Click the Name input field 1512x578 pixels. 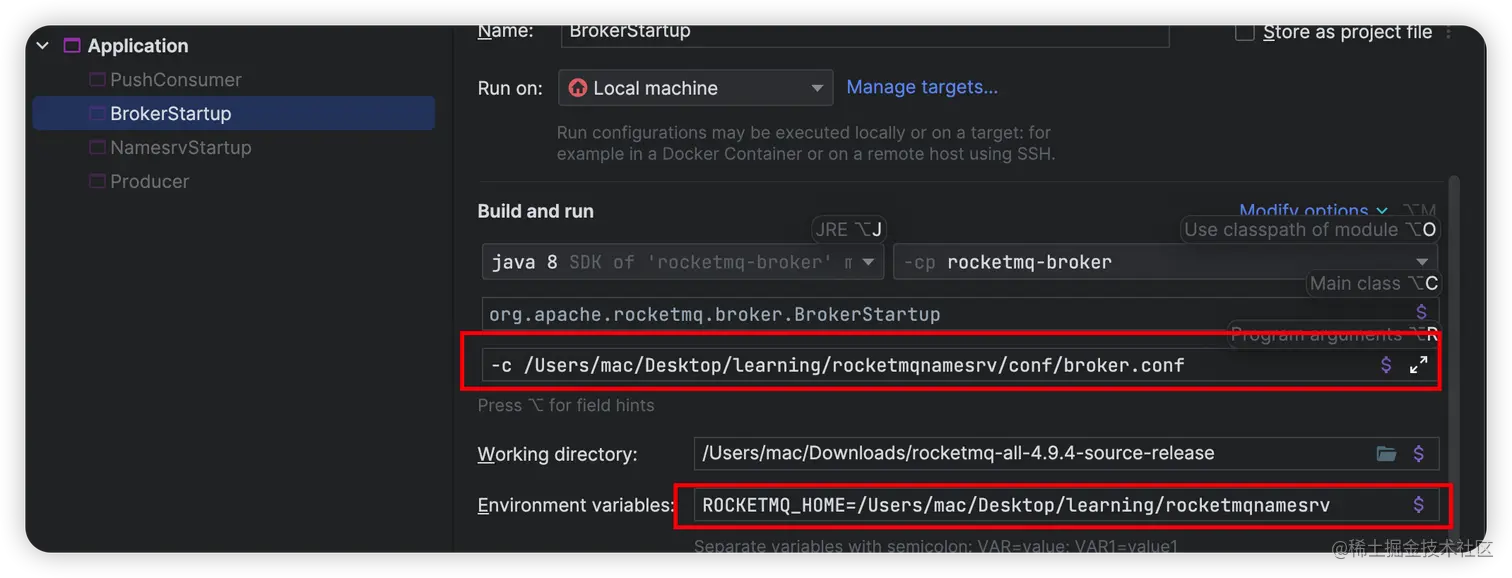tap(865, 32)
